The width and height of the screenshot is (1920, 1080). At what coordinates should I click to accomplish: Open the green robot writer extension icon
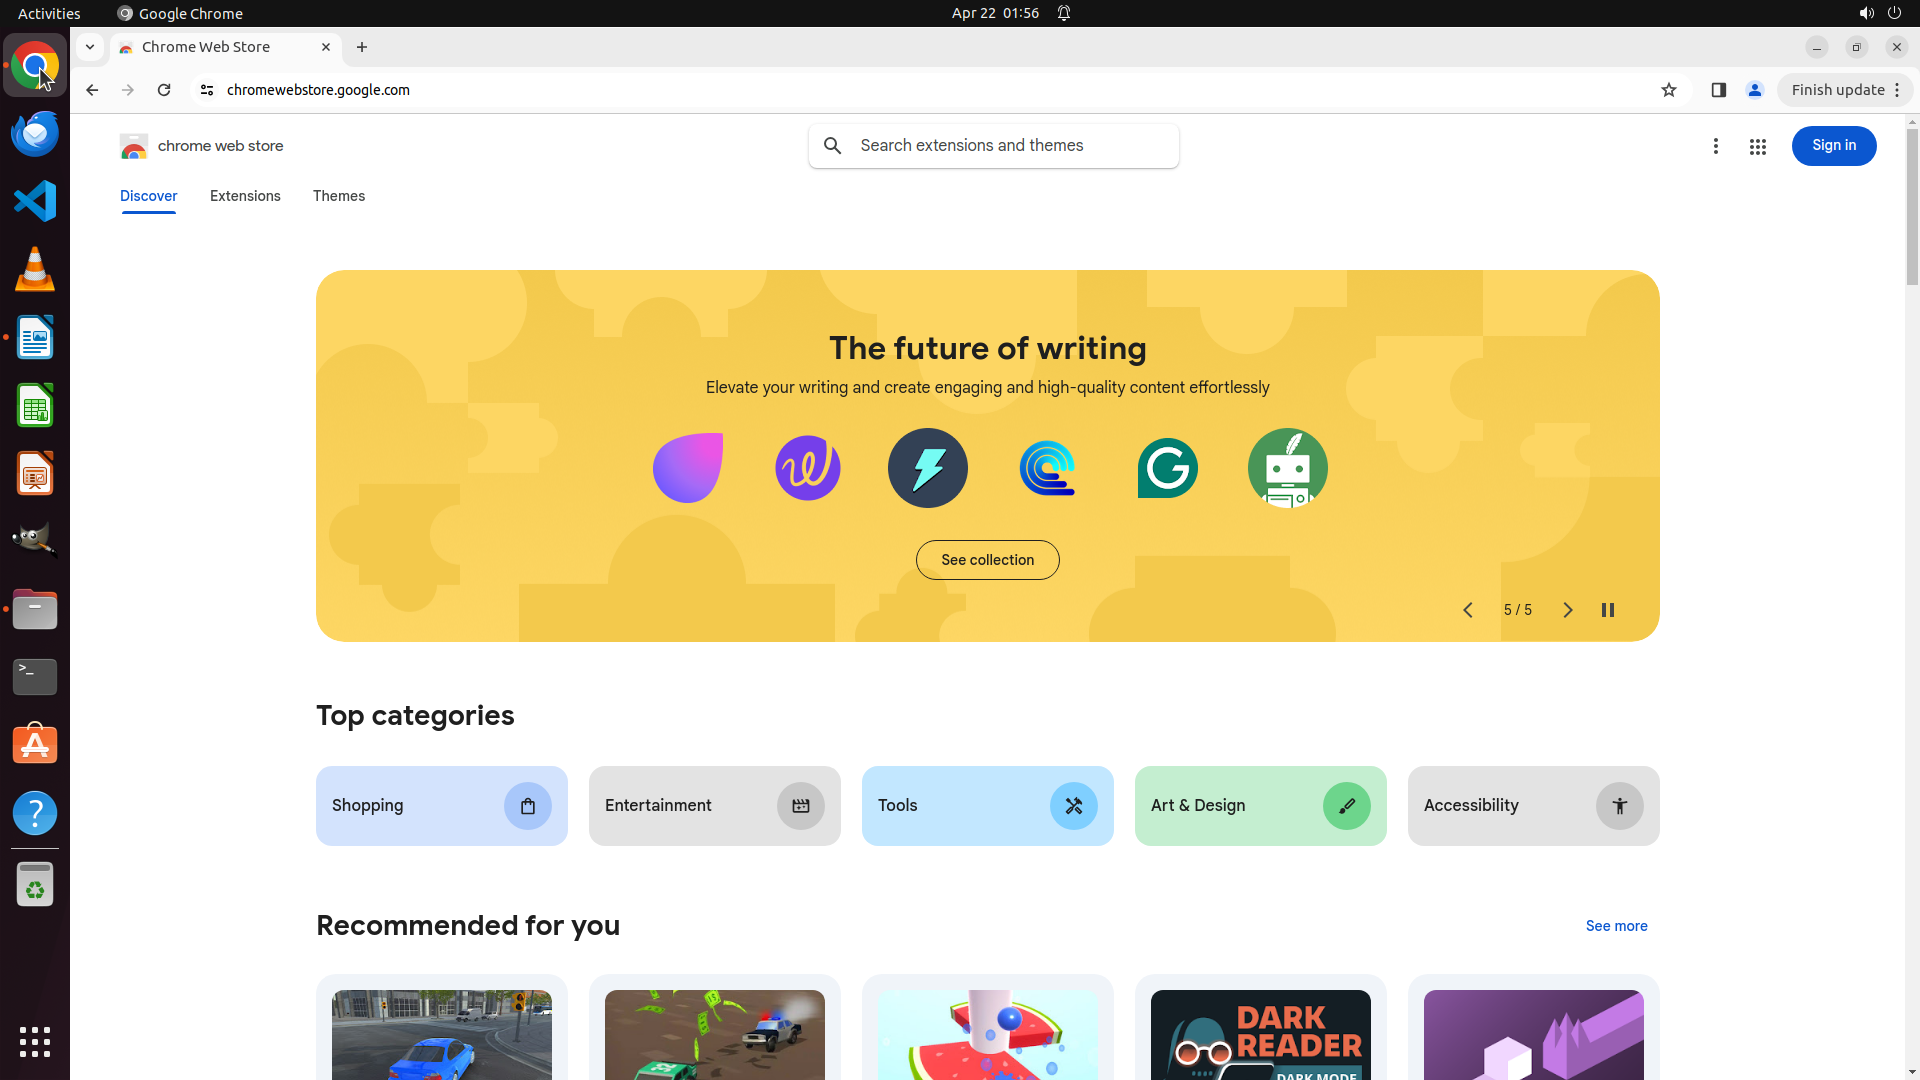[1287, 468]
